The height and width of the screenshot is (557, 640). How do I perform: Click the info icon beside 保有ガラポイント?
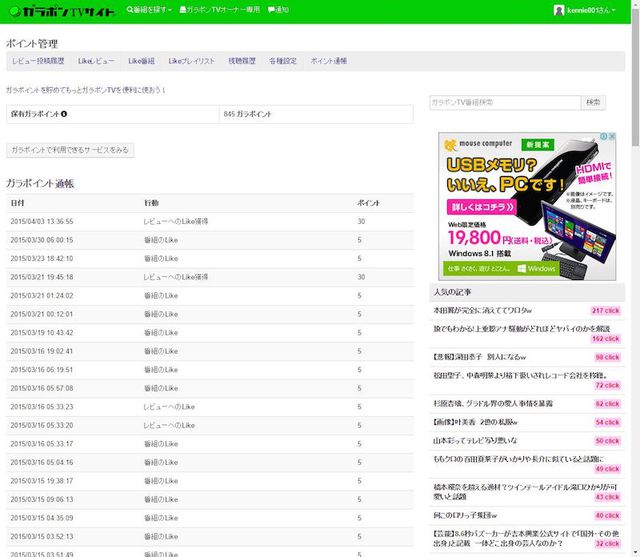64,114
